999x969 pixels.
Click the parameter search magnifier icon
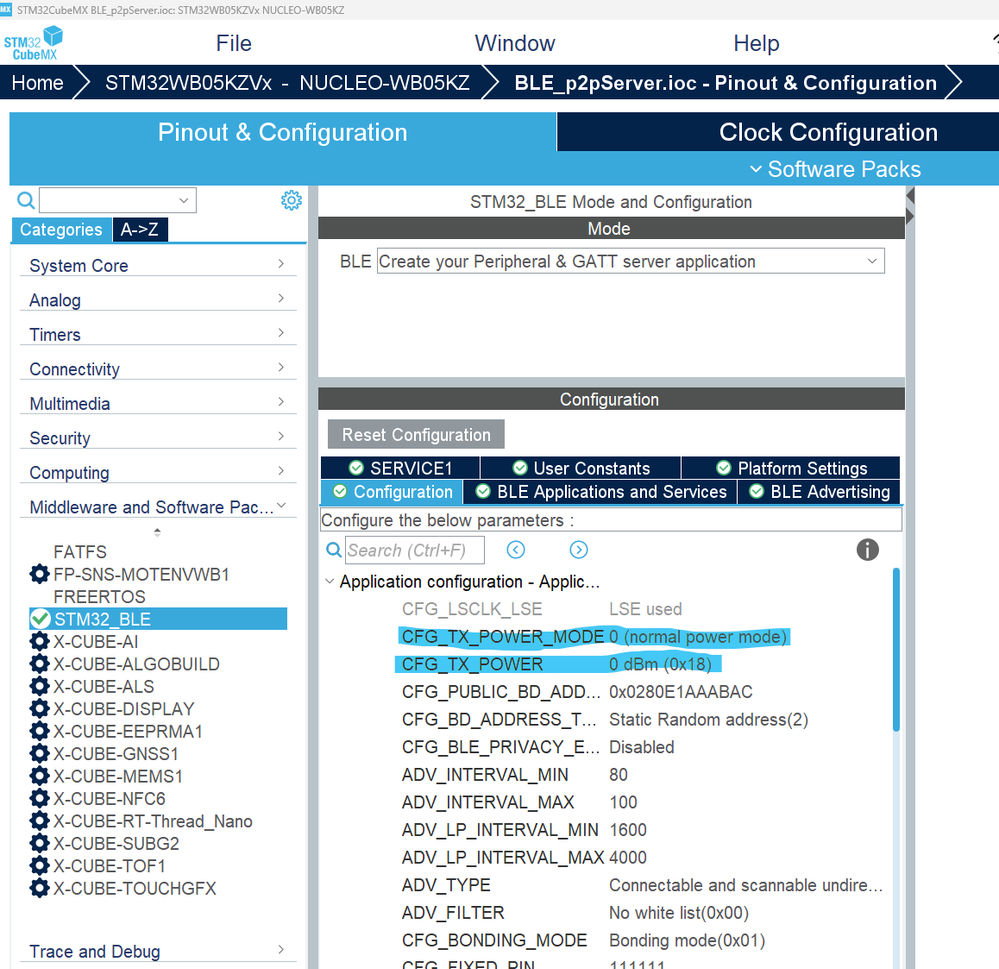334,550
